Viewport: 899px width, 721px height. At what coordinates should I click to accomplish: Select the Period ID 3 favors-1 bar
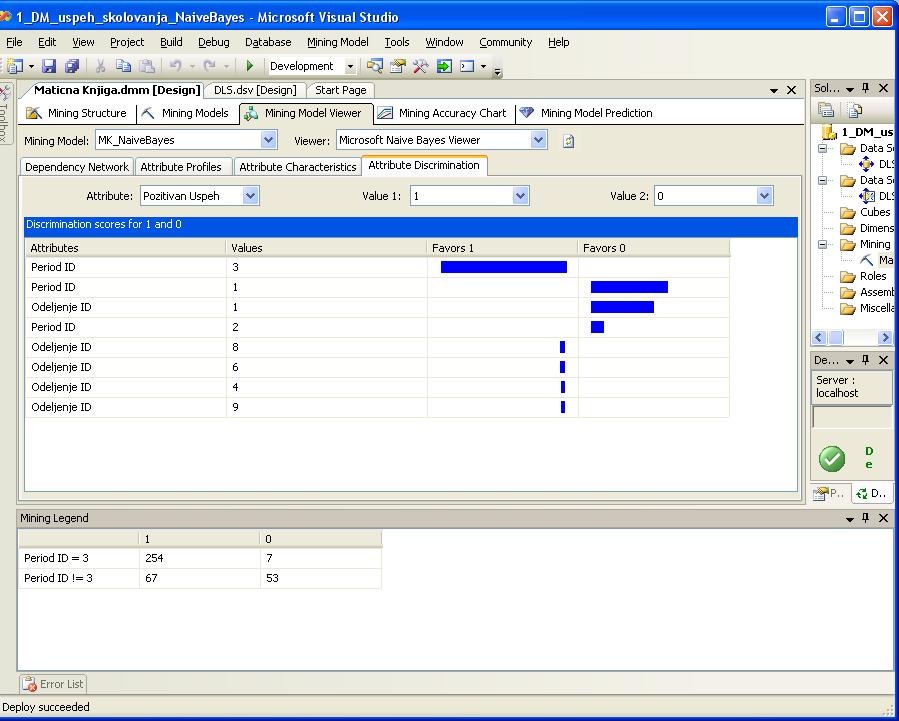pos(504,267)
